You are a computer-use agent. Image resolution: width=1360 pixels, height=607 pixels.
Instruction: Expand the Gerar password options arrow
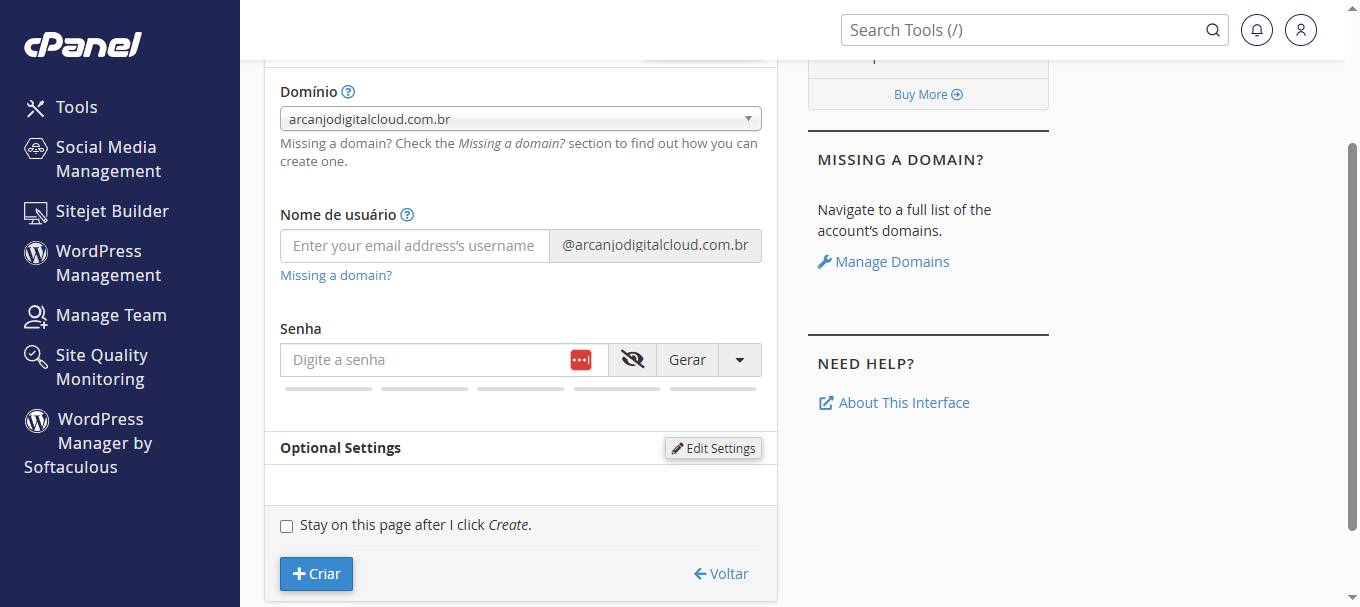pyautogui.click(x=740, y=360)
